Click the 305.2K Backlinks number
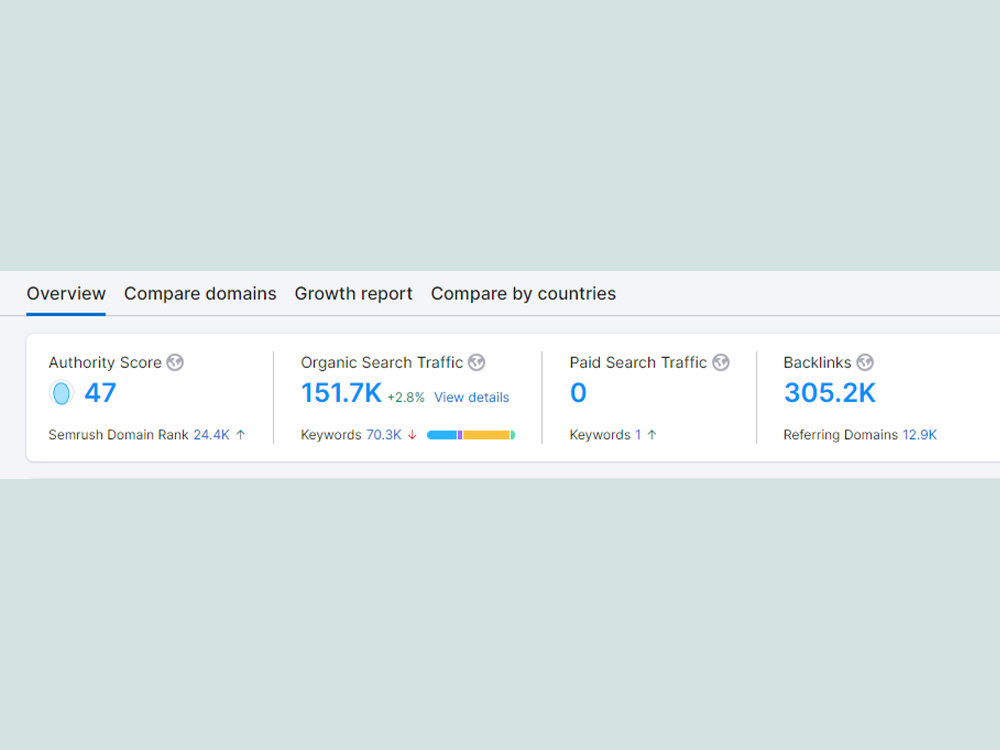This screenshot has height=750, width=1000. coord(830,393)
